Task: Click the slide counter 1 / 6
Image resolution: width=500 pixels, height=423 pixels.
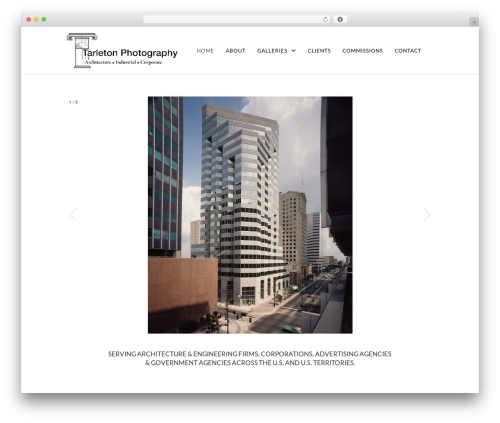Action: (x=73, y=102)
